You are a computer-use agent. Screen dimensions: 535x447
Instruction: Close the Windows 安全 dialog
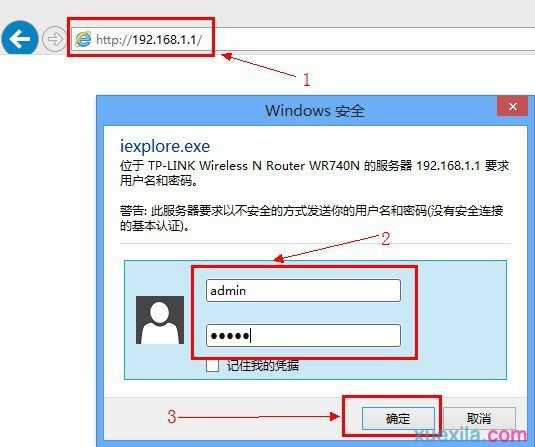click(x=512, y=106)
